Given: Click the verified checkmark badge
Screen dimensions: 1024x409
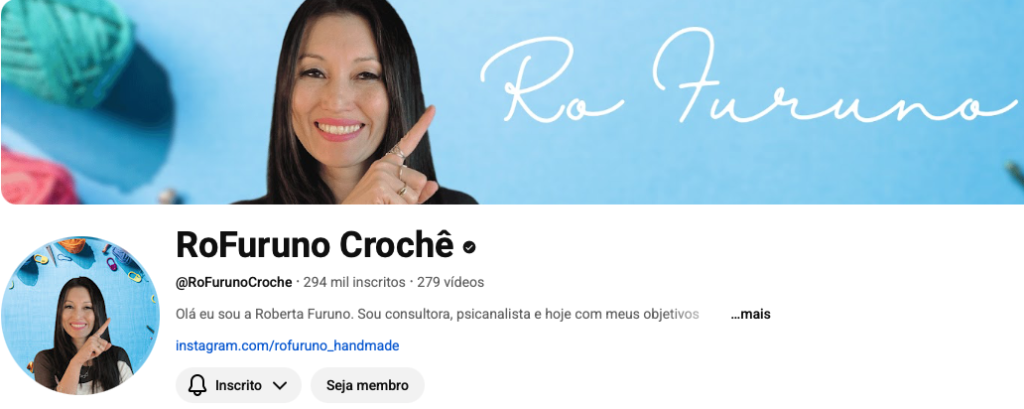Looking at the screenshot, I should [469, 248].
